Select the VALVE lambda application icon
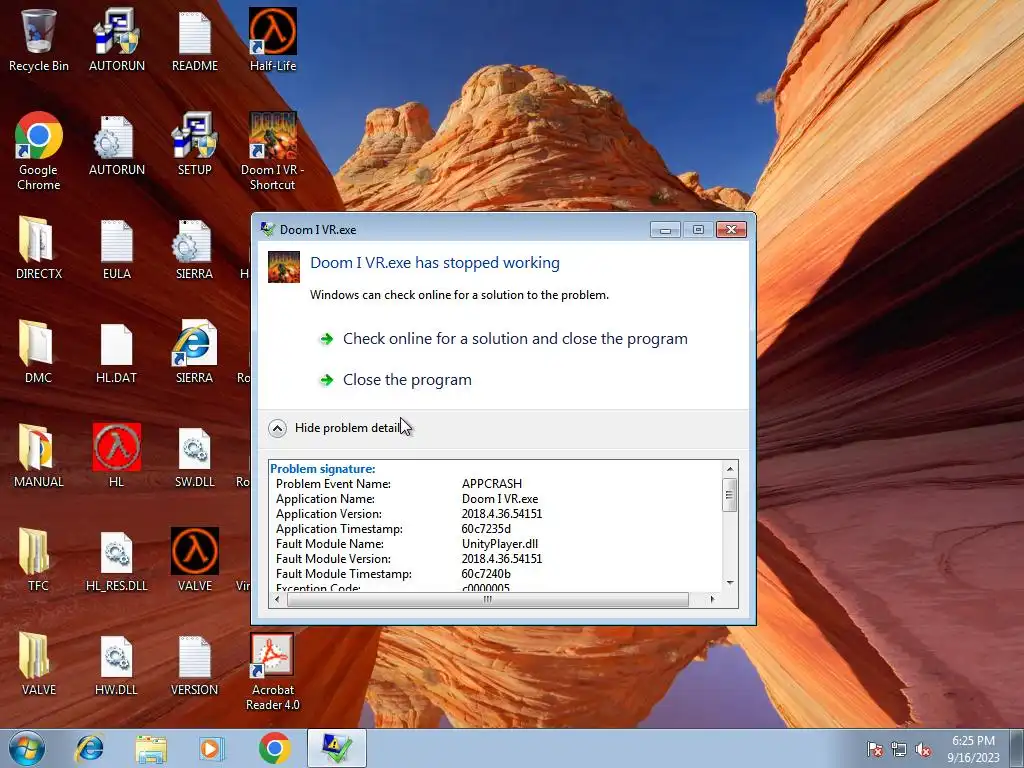This screenshot has height=768, width=1024. tap(195, 560)
